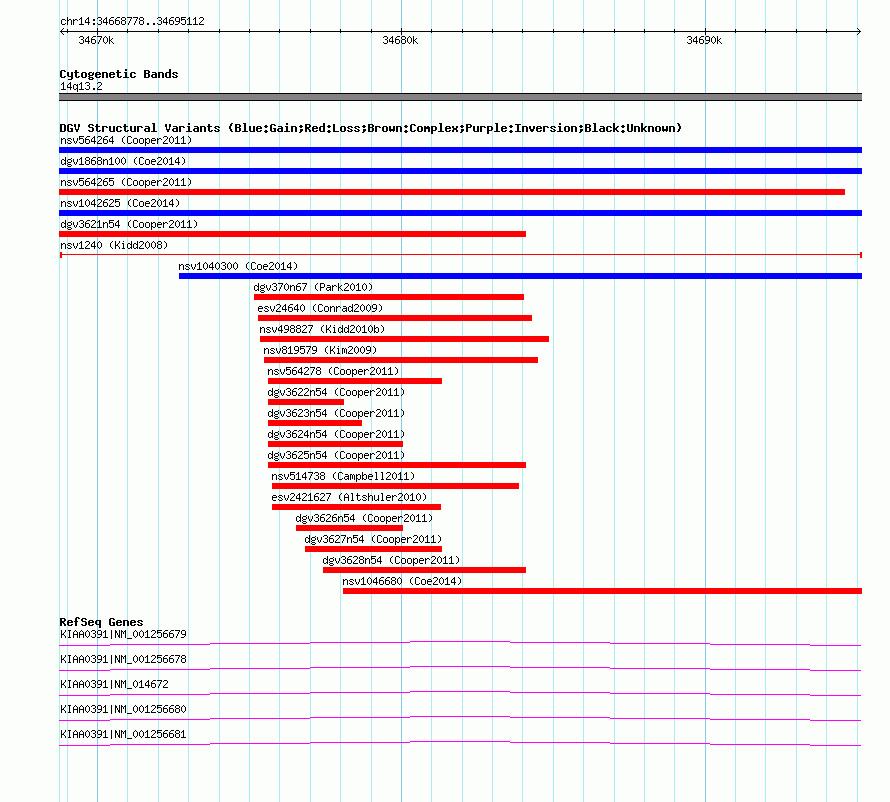Viewport: 890px width, 802px height.
Task: Open the nsv564278 (Cooper2011) variant label
Action: pyautogui.click(x=333, y=371)
